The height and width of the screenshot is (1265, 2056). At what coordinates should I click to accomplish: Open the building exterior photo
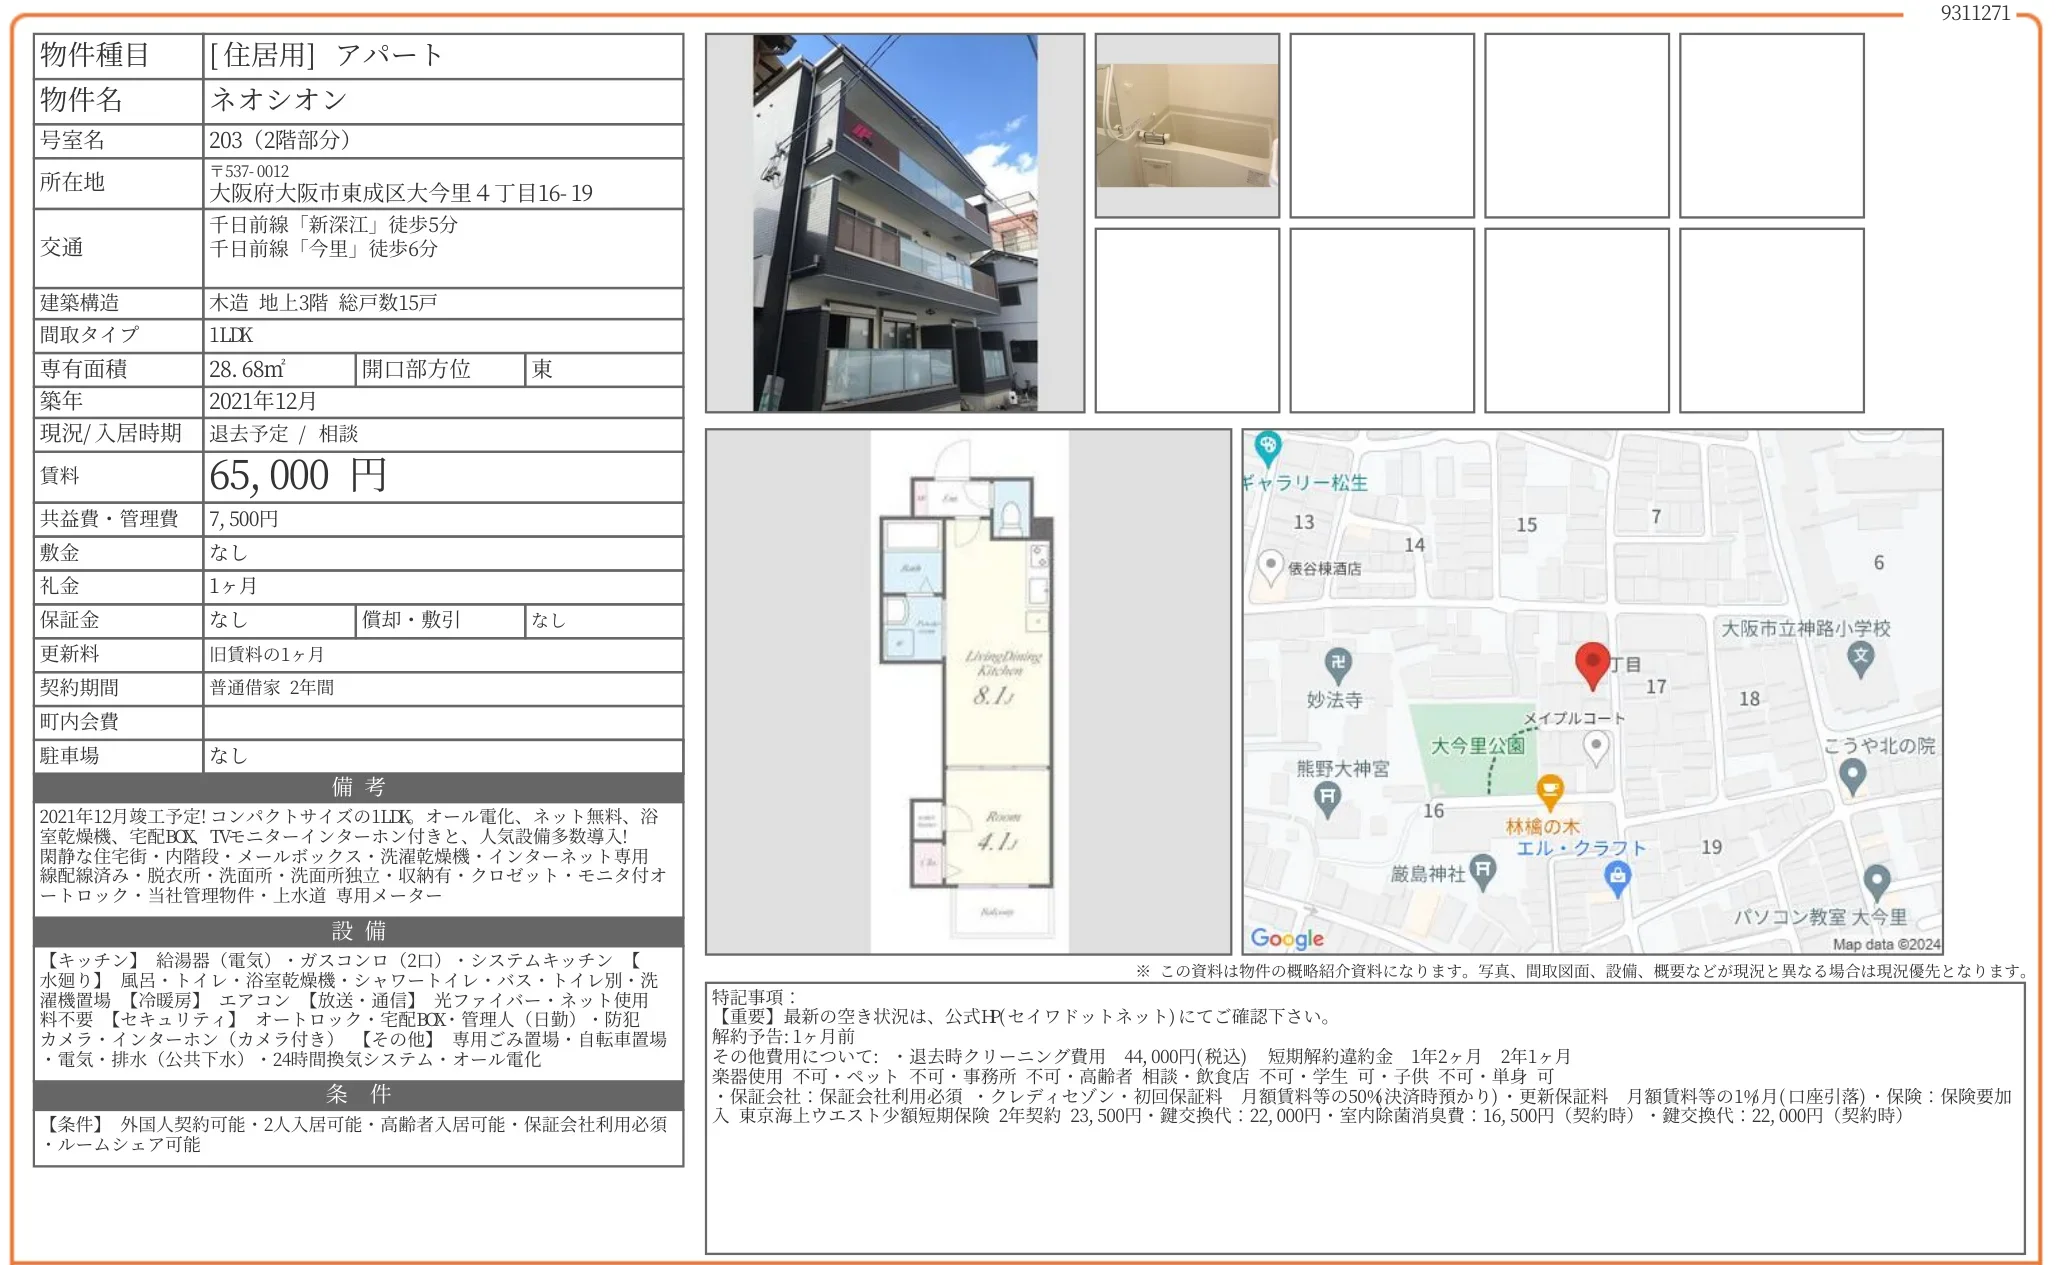pos(895,223)
